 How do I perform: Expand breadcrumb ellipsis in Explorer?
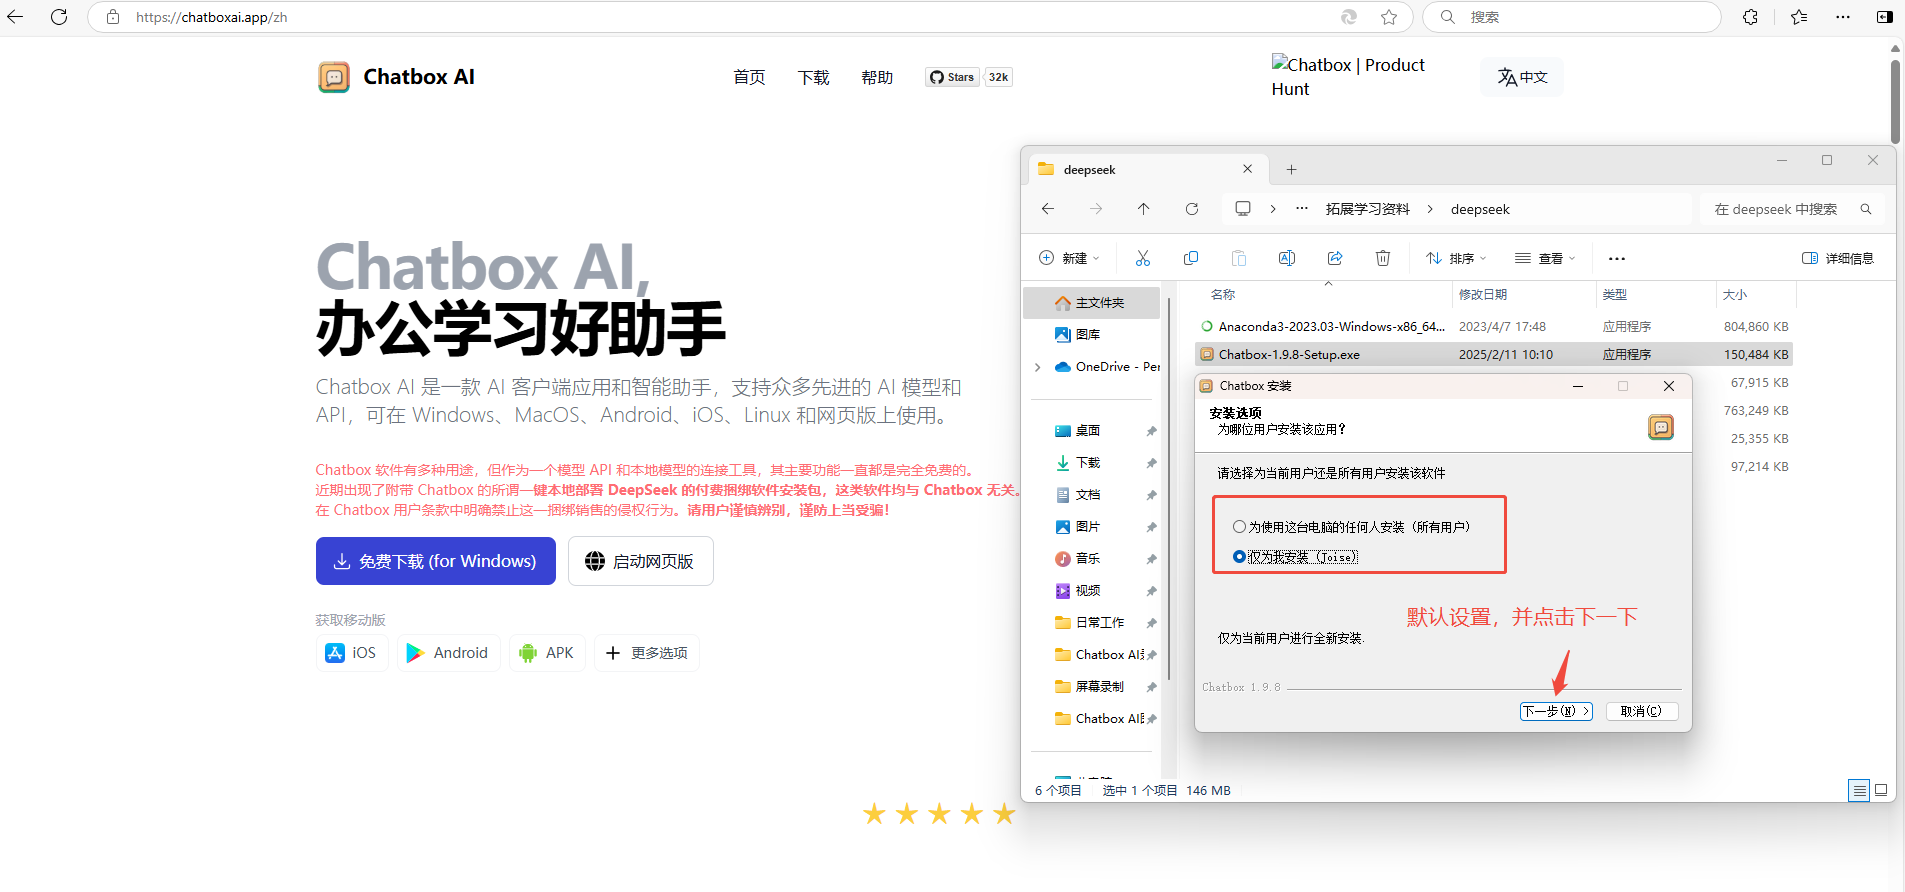tap(1302, 209)
